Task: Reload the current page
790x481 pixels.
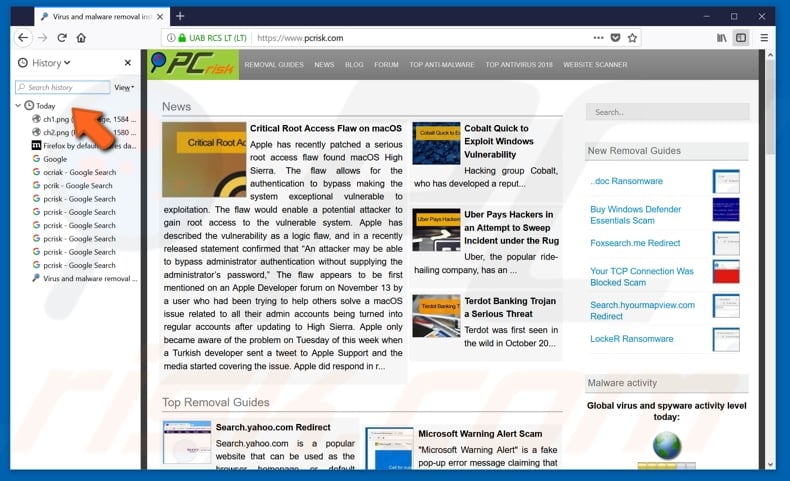Action: (x=62, y=38)
